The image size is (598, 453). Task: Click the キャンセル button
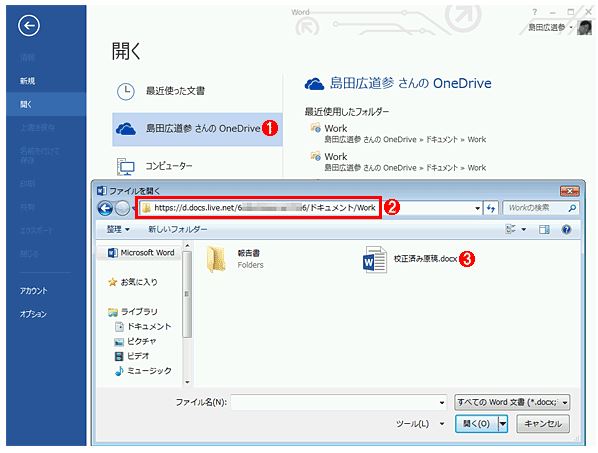[x=543, y=423]
